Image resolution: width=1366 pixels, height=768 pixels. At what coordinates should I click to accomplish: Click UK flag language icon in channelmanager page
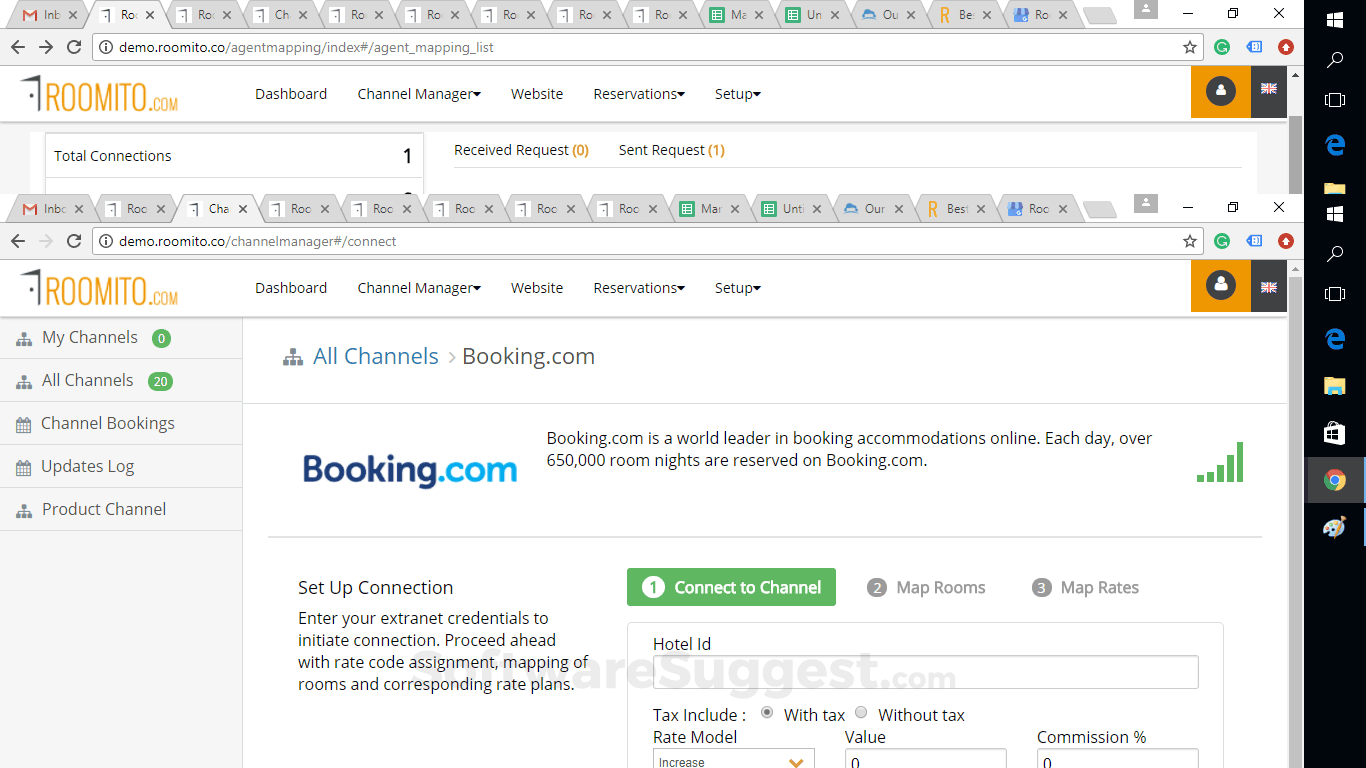[1269, 287]
